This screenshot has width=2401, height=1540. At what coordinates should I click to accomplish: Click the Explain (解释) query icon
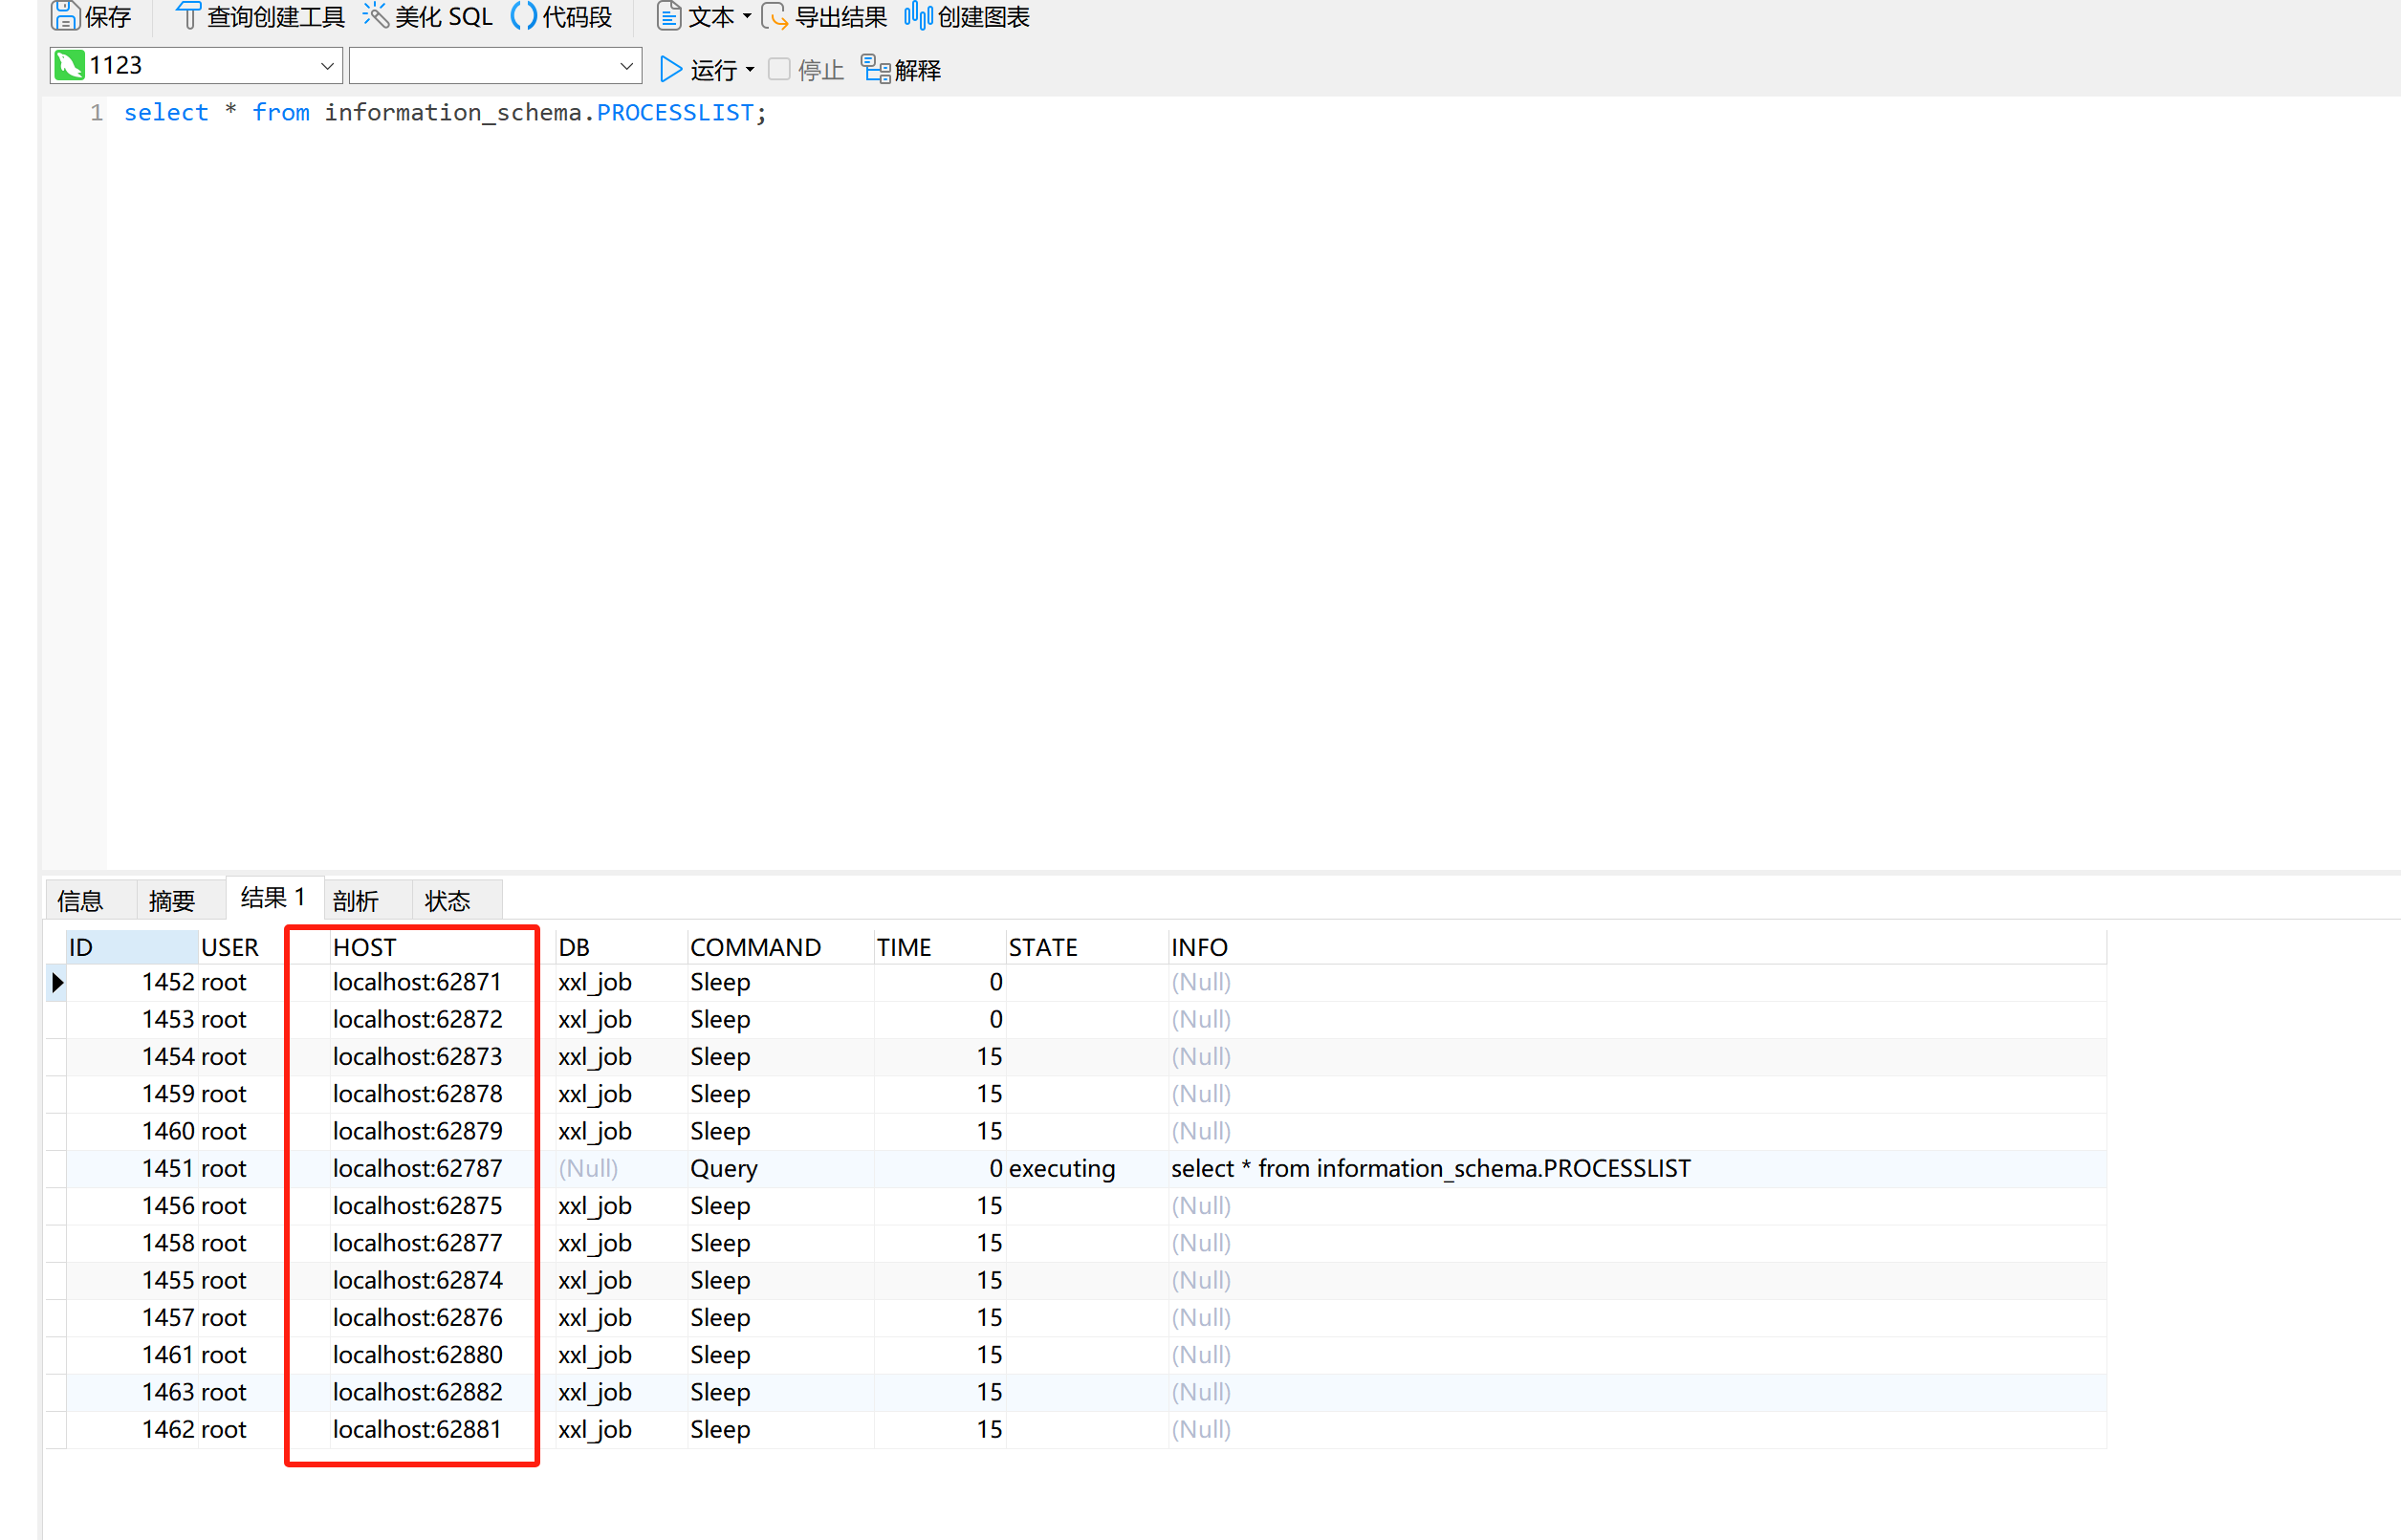tap(876, 69)
